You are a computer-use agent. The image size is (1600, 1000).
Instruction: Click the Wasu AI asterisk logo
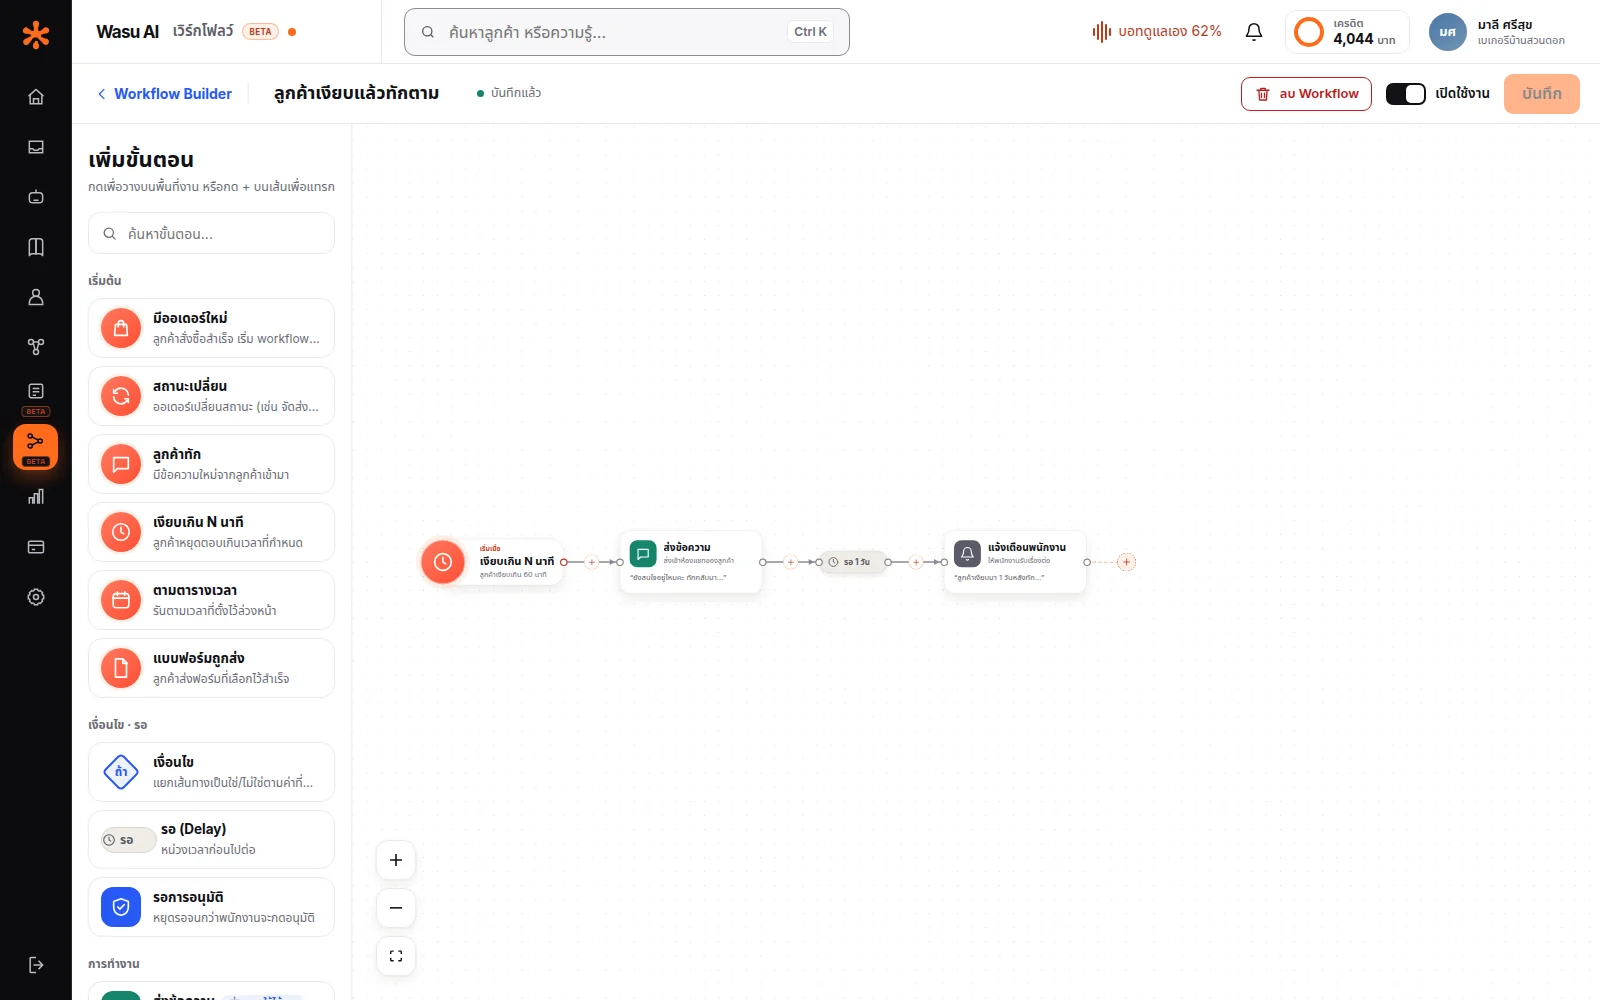pyautogui.click(x=36, y=35)
